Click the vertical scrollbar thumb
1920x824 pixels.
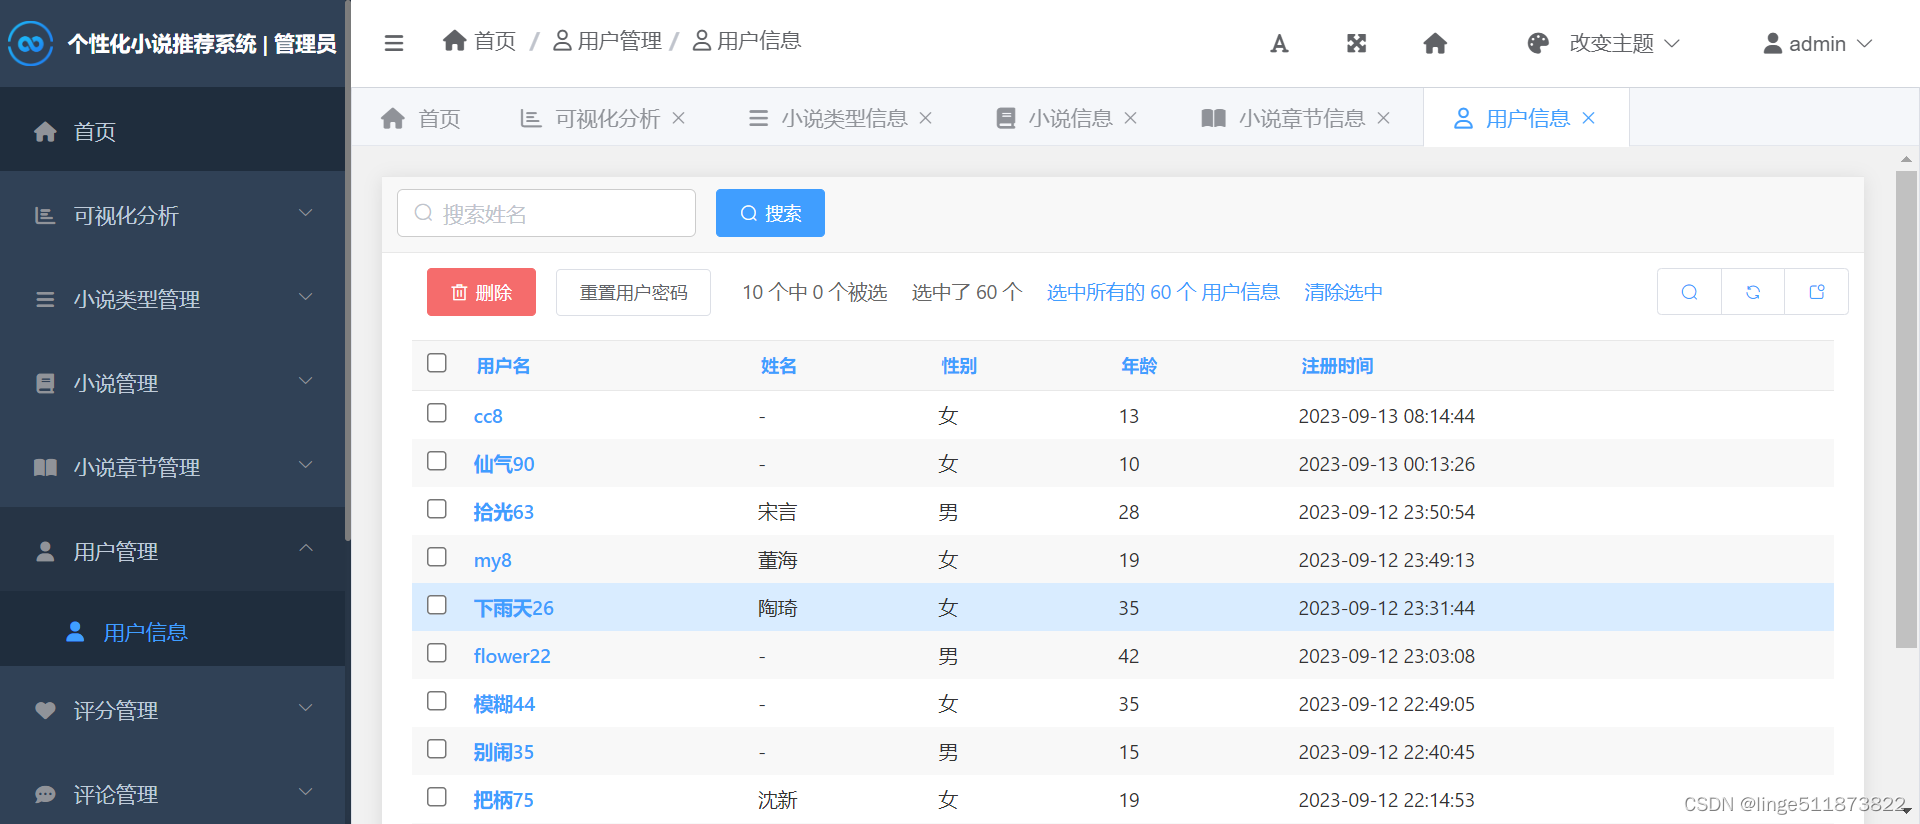tap(1906, 410)
